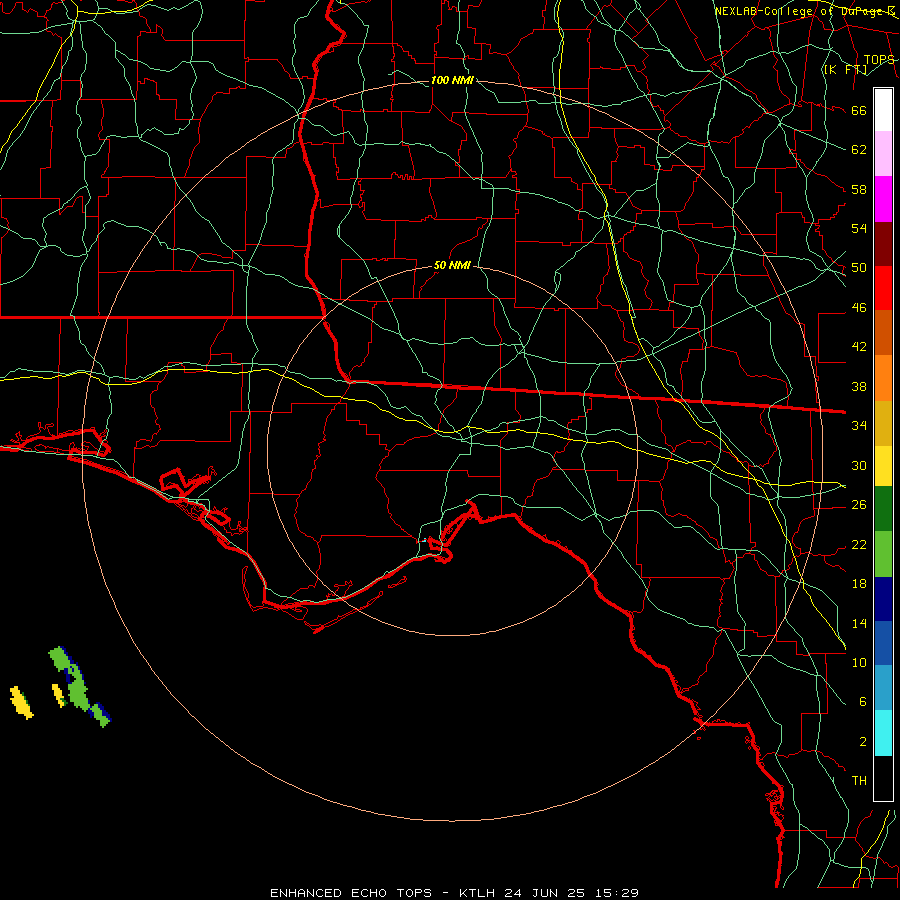Click the light pink 62 kft swatch
This screenshot has width=900, height=900.
(883, 154)
